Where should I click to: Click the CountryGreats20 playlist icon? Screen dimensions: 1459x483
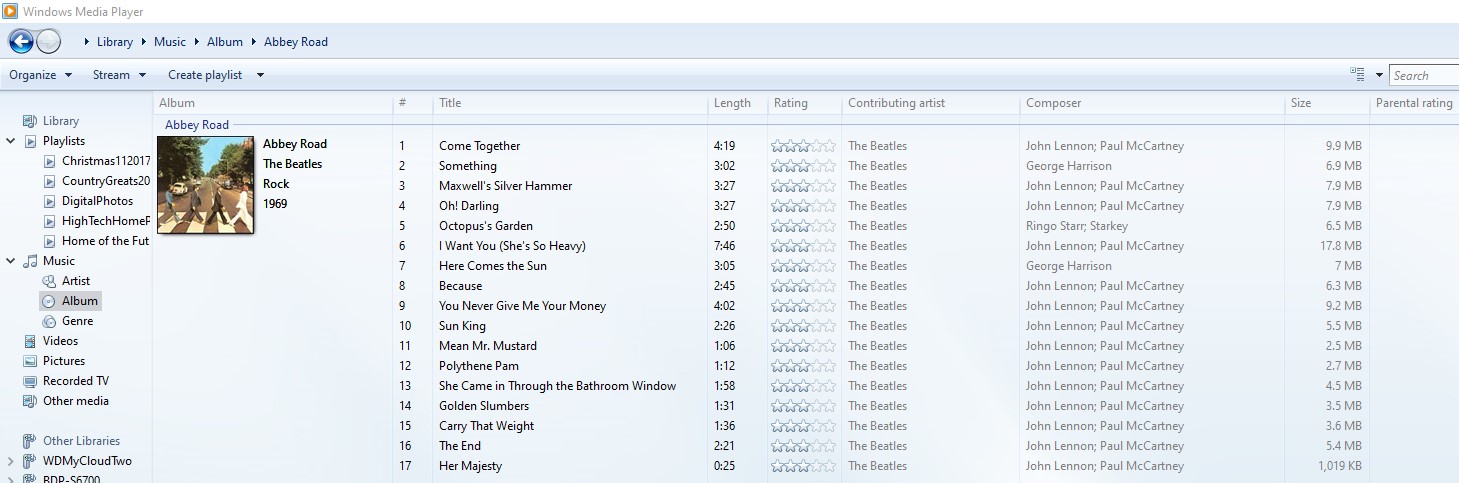click(x=50, y=181)
